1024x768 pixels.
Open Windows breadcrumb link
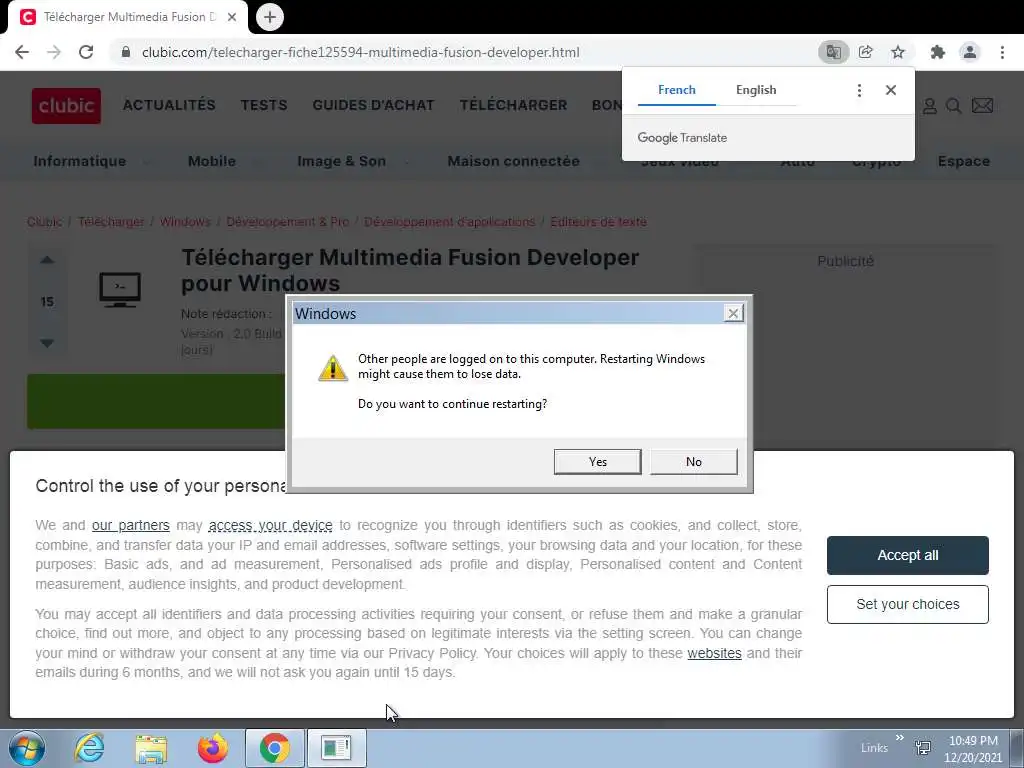(x=185, y=222)
